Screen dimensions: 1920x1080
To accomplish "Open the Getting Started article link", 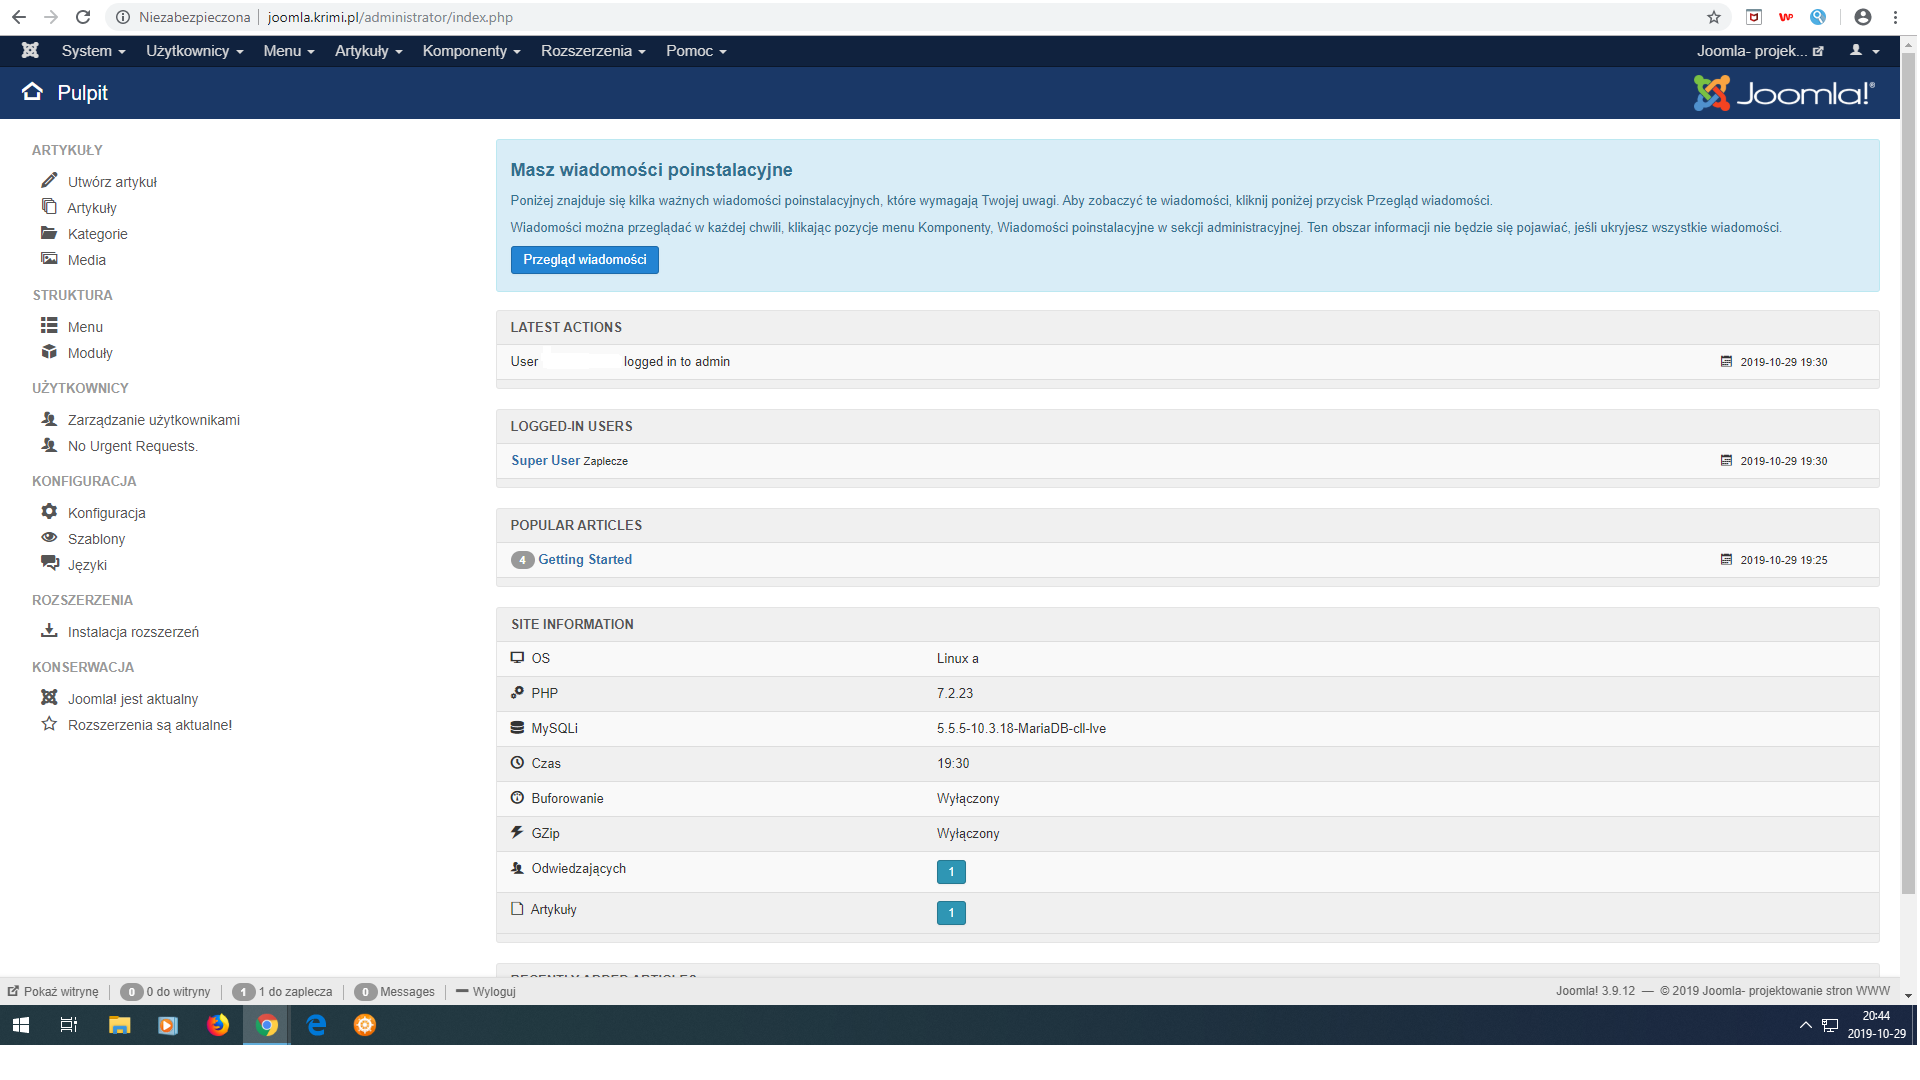I will click(x=585, y=560).
